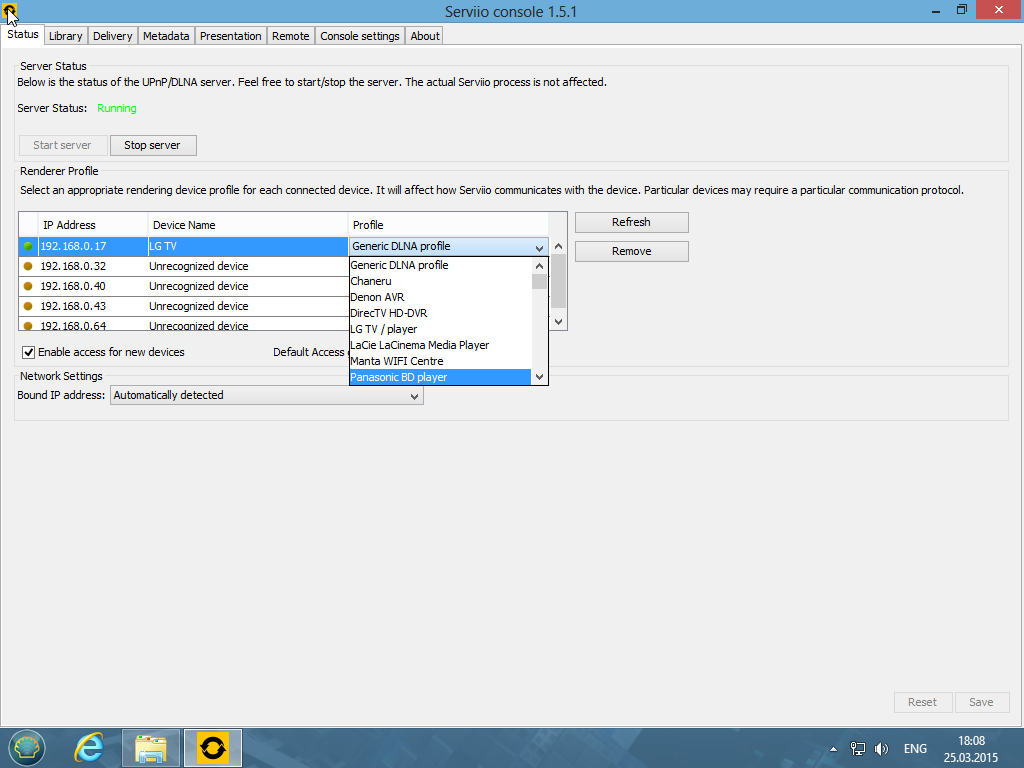The height and width of the screenshot is (768, 1024).
Task: Toggle Enable access for new devices checkbox
Action: click(29, 352)
